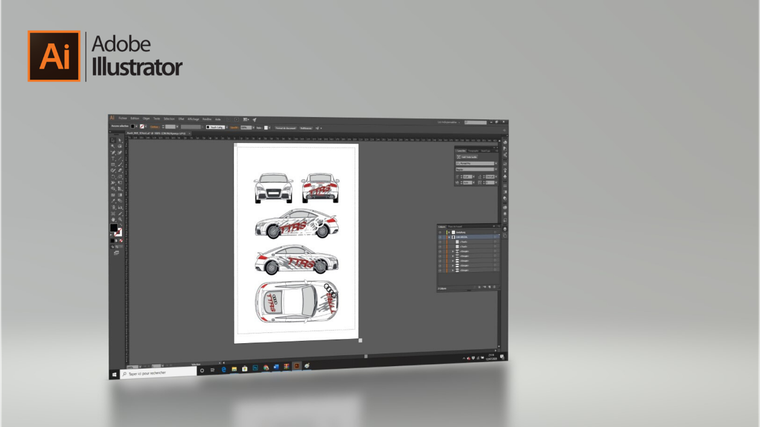760x427 pixels.
Task: Select the Scale tool
Action: tap(120, 176)
